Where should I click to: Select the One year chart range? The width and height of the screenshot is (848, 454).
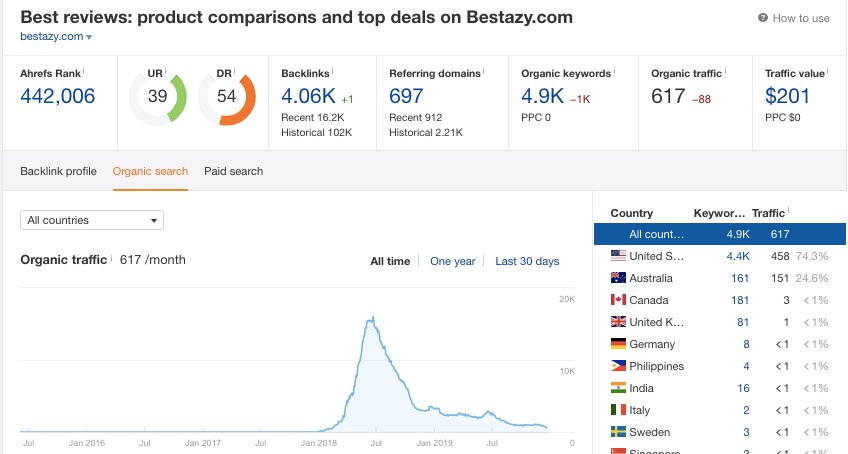pyautogui.click(x=453, y=261)
